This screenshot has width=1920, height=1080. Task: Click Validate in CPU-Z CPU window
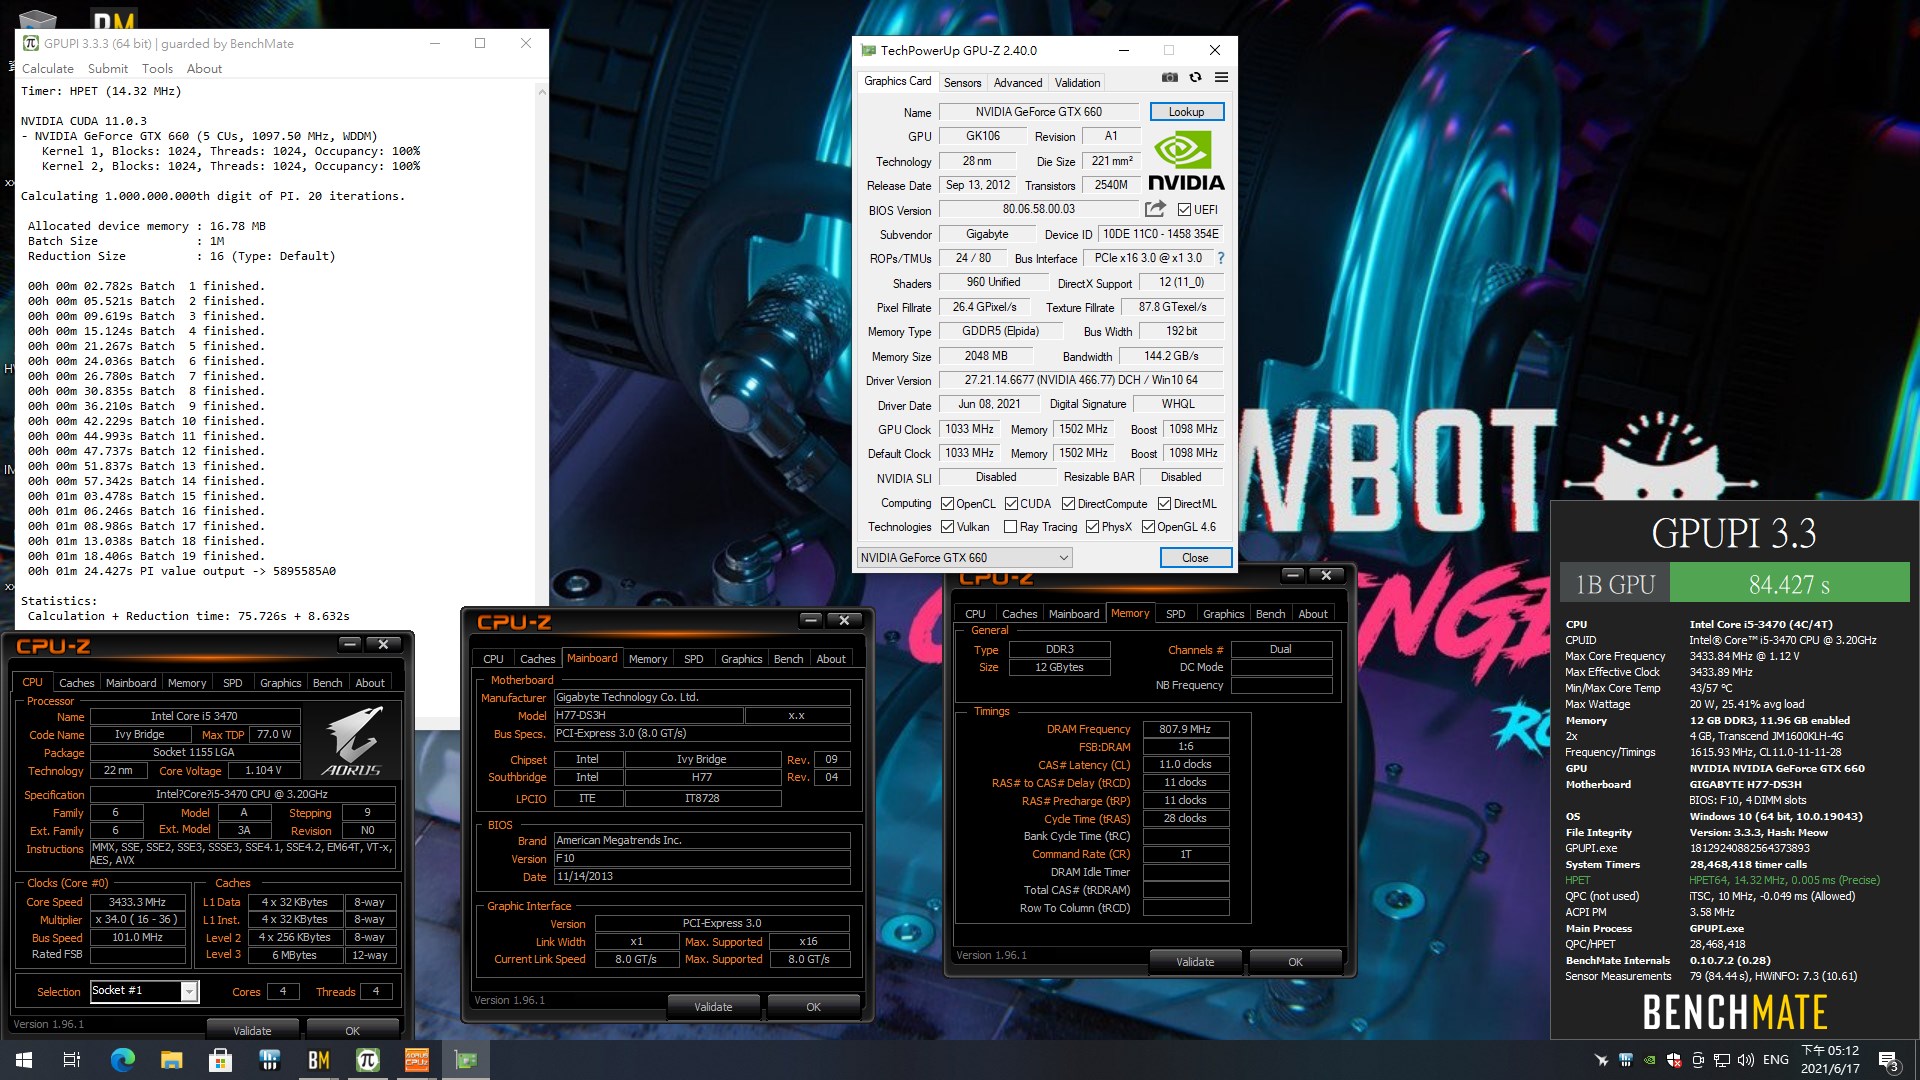coord(252,1030)
